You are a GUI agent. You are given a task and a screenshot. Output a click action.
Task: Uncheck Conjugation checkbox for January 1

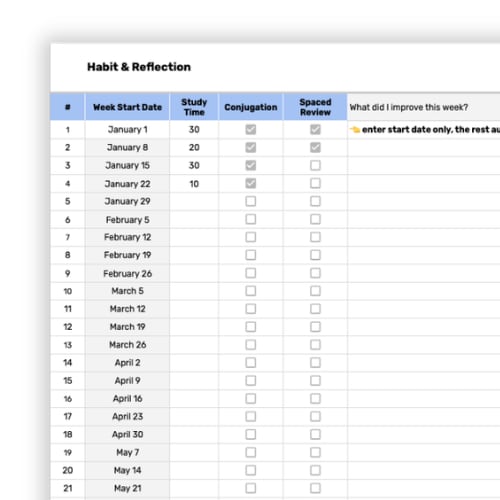point(251,129)
